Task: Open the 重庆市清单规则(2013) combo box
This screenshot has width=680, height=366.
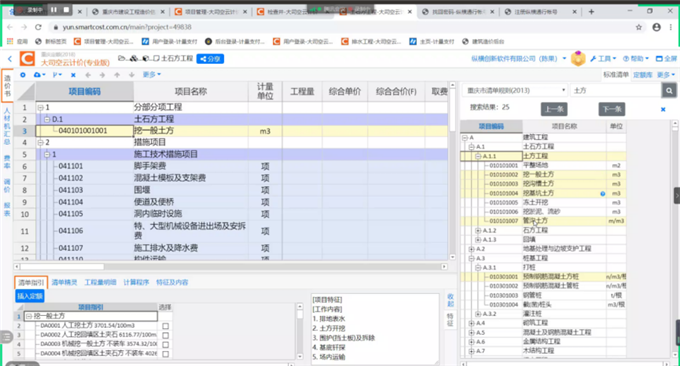Action: 515,90
